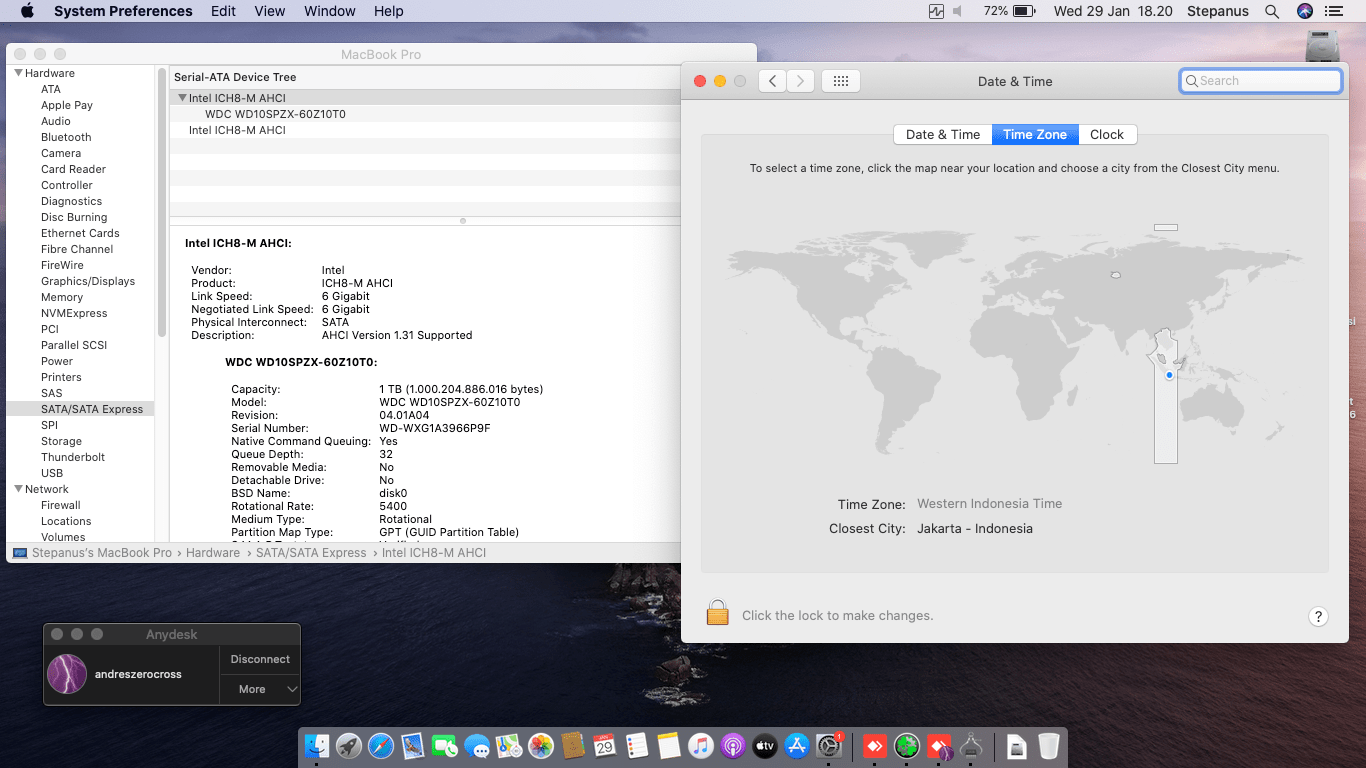
Task: Open Apple TV from the Dock
Action: click(x=765, y=745)
